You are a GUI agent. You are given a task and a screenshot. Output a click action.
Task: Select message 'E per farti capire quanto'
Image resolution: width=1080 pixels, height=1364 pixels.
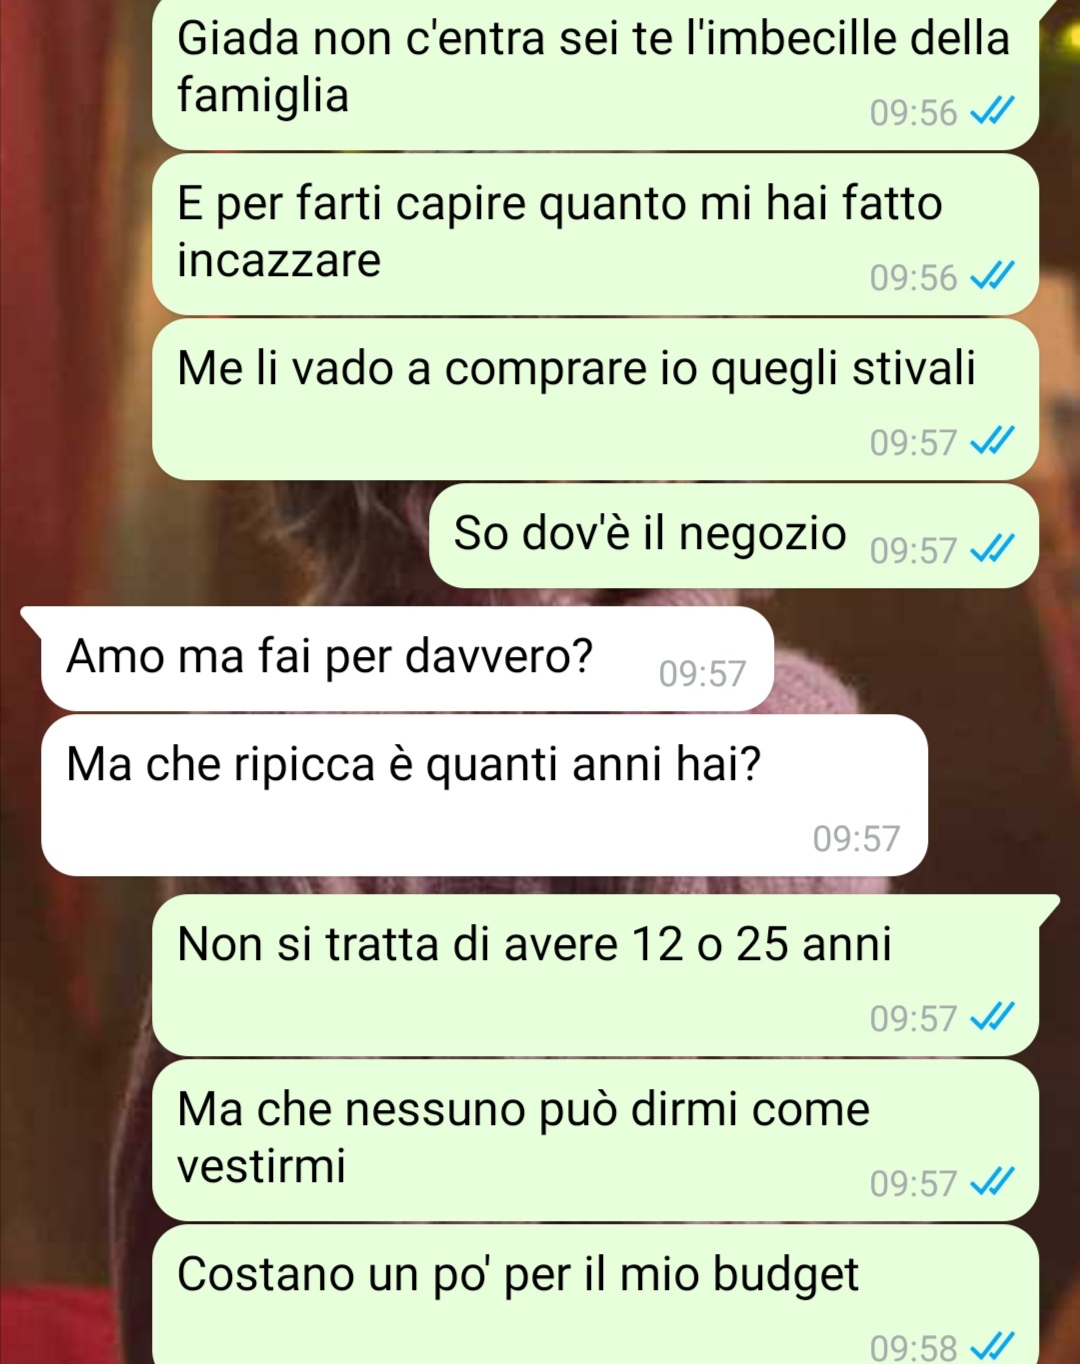595,235
